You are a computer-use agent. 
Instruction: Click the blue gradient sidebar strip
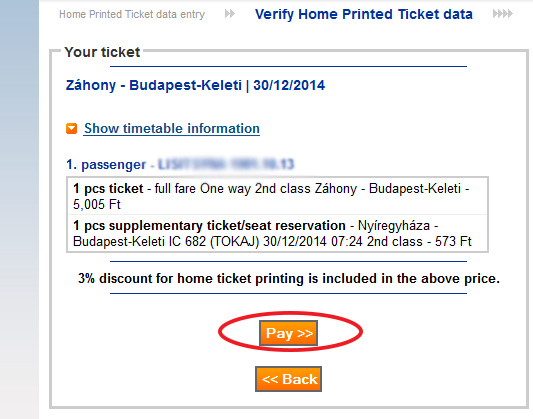pyautogui.click(x=19, y=209)
